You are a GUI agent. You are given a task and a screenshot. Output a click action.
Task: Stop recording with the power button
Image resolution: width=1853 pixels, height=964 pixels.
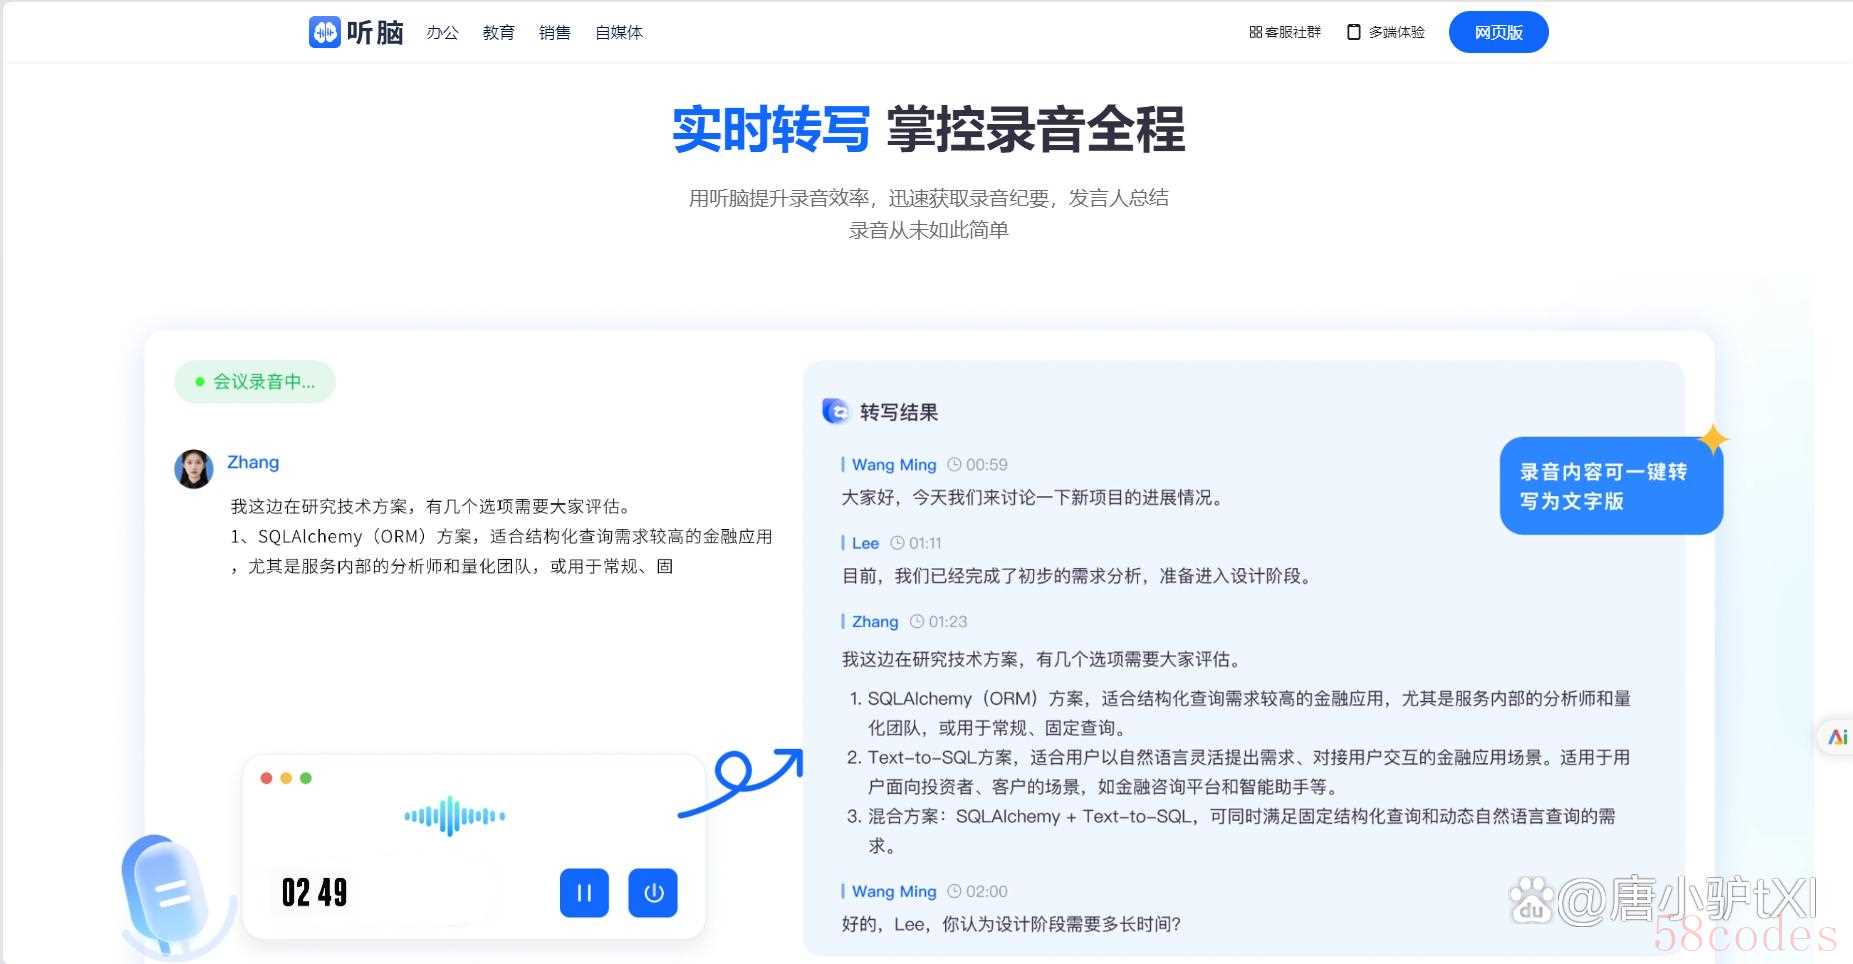pos(653,893)
